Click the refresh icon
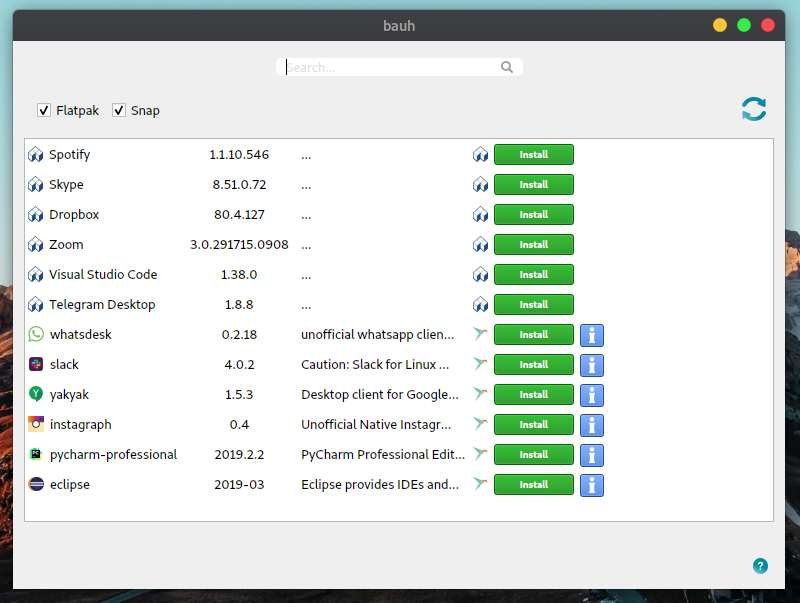Viewport: 800px width, 603px height. (754, 109)
